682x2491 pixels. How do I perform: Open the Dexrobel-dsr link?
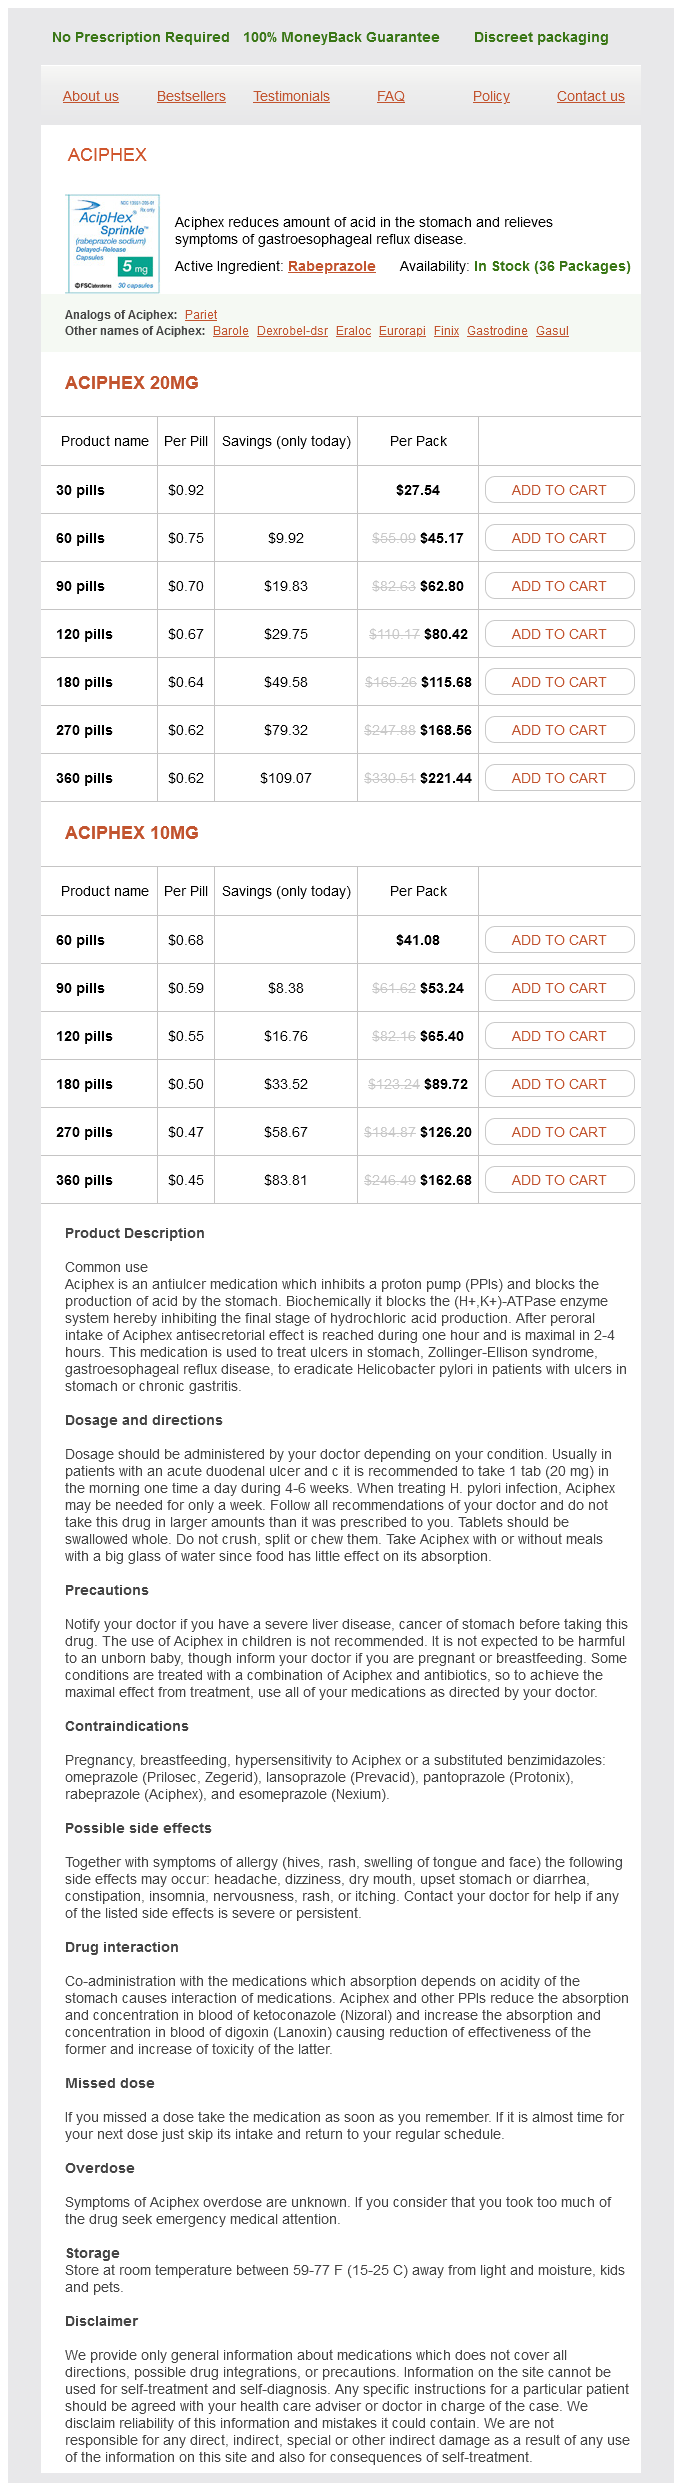(292, 331)
